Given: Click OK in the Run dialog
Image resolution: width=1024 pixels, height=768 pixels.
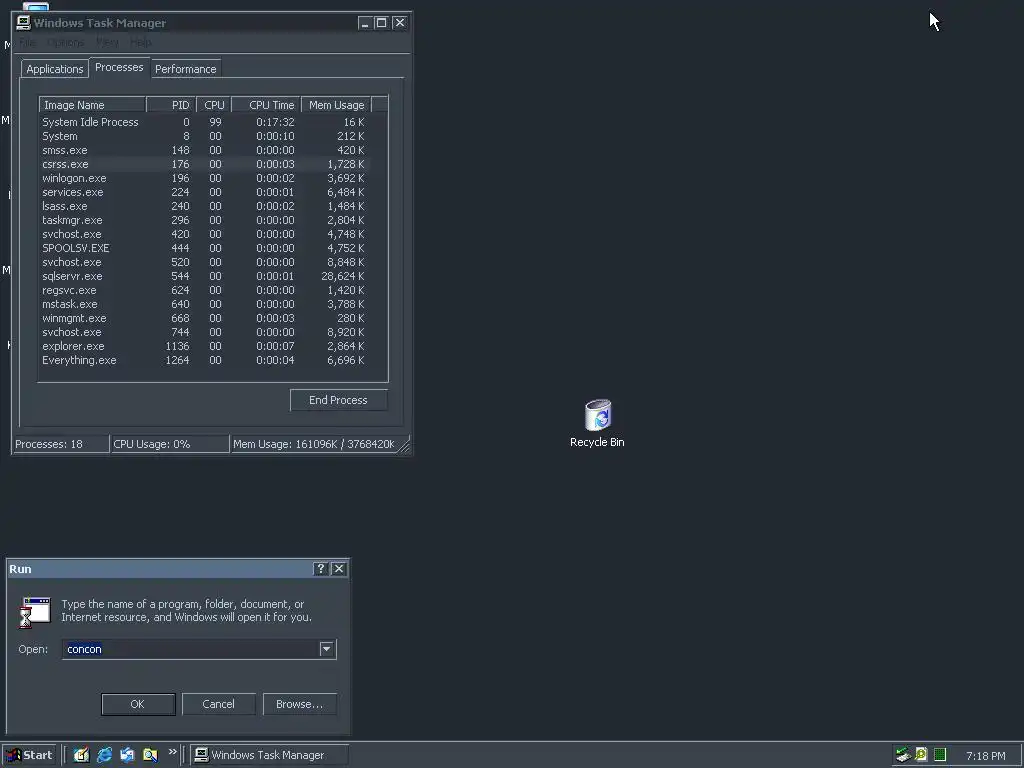Looking at the screenshot, I should tap(138, 704).
